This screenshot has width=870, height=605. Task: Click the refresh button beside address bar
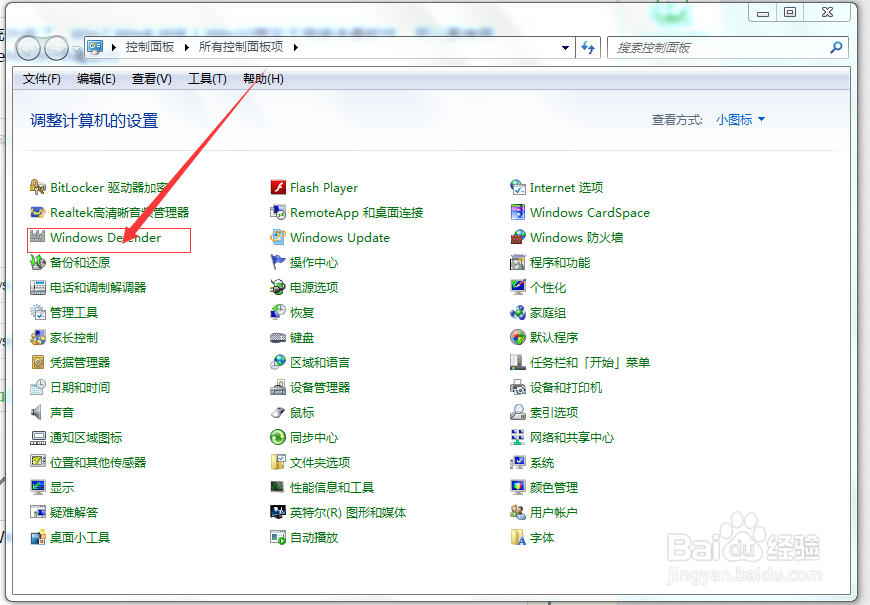[588, 48]
